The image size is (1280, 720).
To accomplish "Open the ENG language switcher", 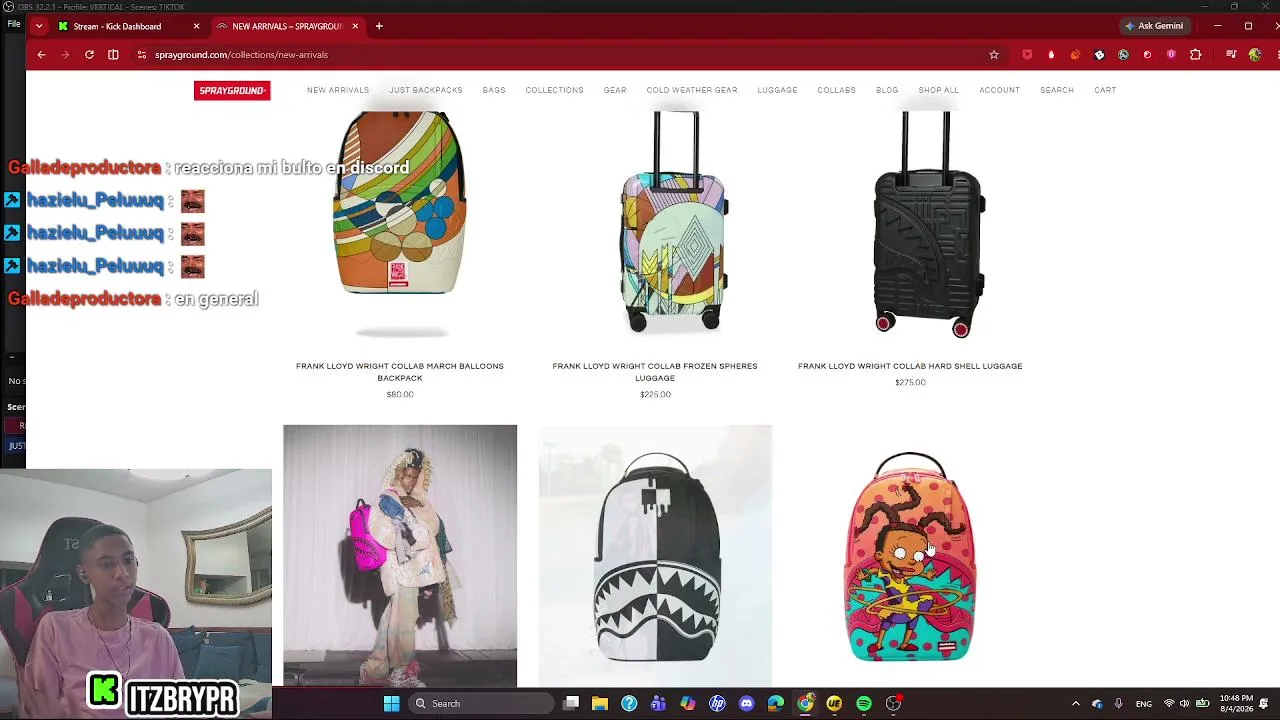I will click(x=1144, y=704).
